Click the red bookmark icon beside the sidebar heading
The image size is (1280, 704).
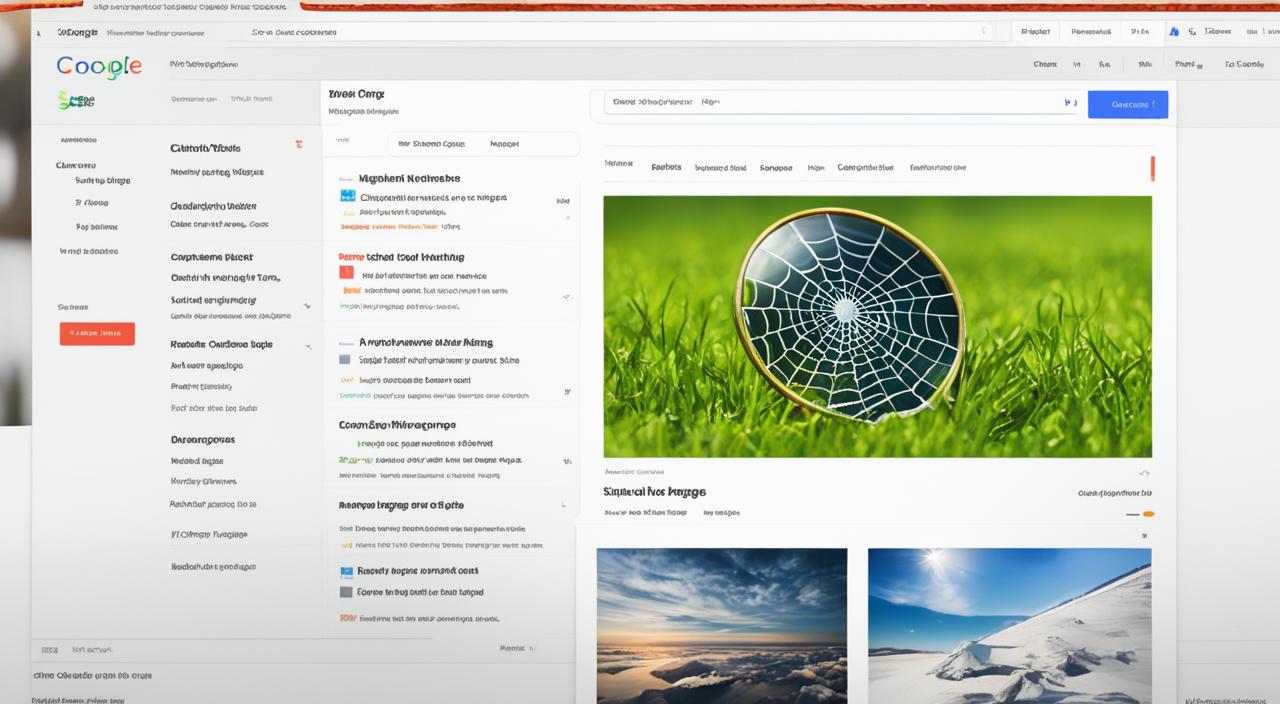click(x=298, y=144)
